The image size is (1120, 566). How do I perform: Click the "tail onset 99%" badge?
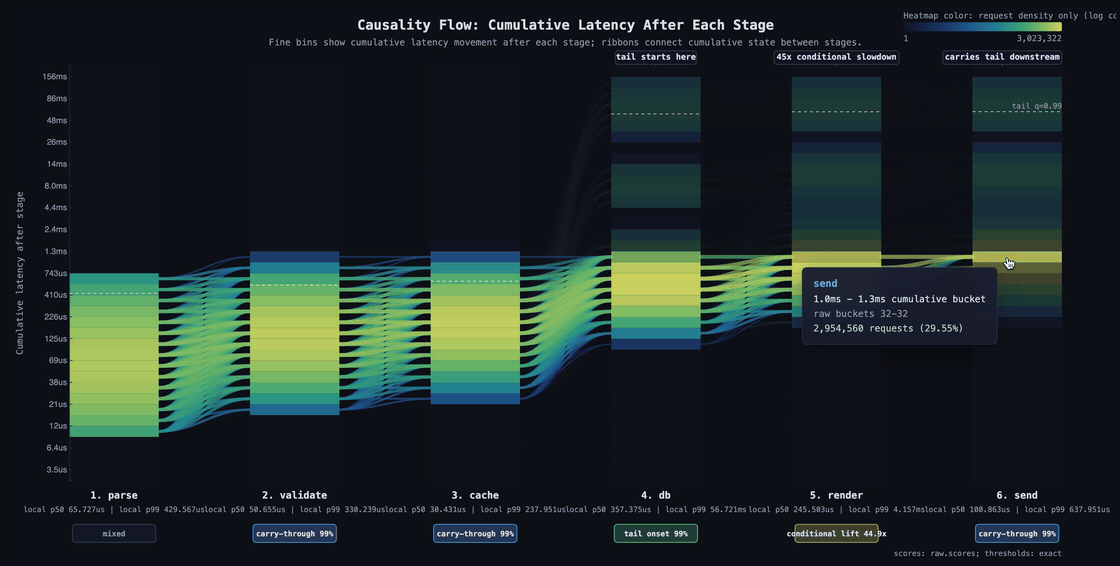(656, 533)
